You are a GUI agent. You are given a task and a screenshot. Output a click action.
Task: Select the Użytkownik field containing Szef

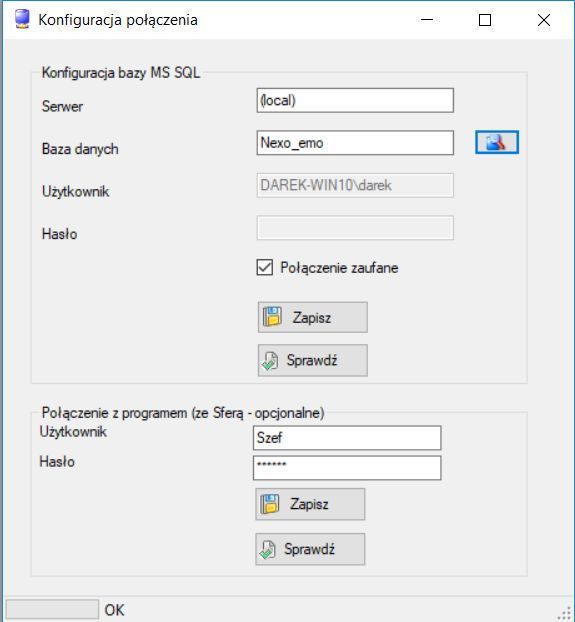tap(347, 438)
